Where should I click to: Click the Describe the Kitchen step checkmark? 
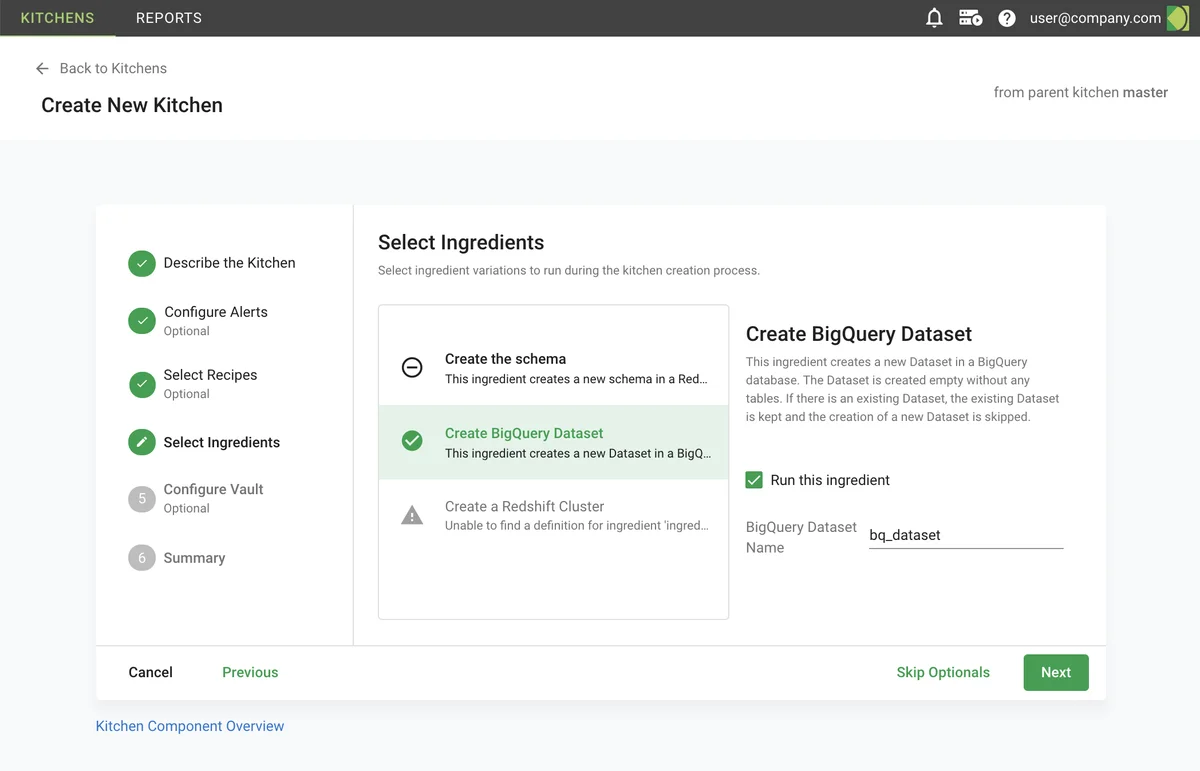(141, 263)
